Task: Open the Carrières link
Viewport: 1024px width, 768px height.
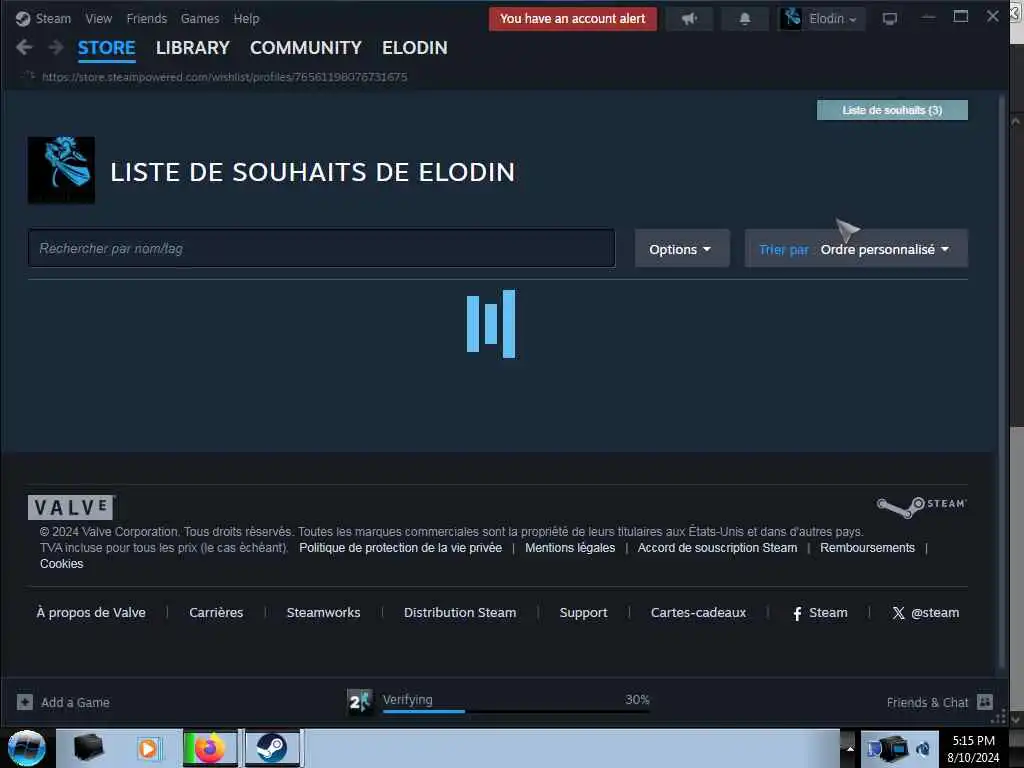Action: click(x=216, y=613)
